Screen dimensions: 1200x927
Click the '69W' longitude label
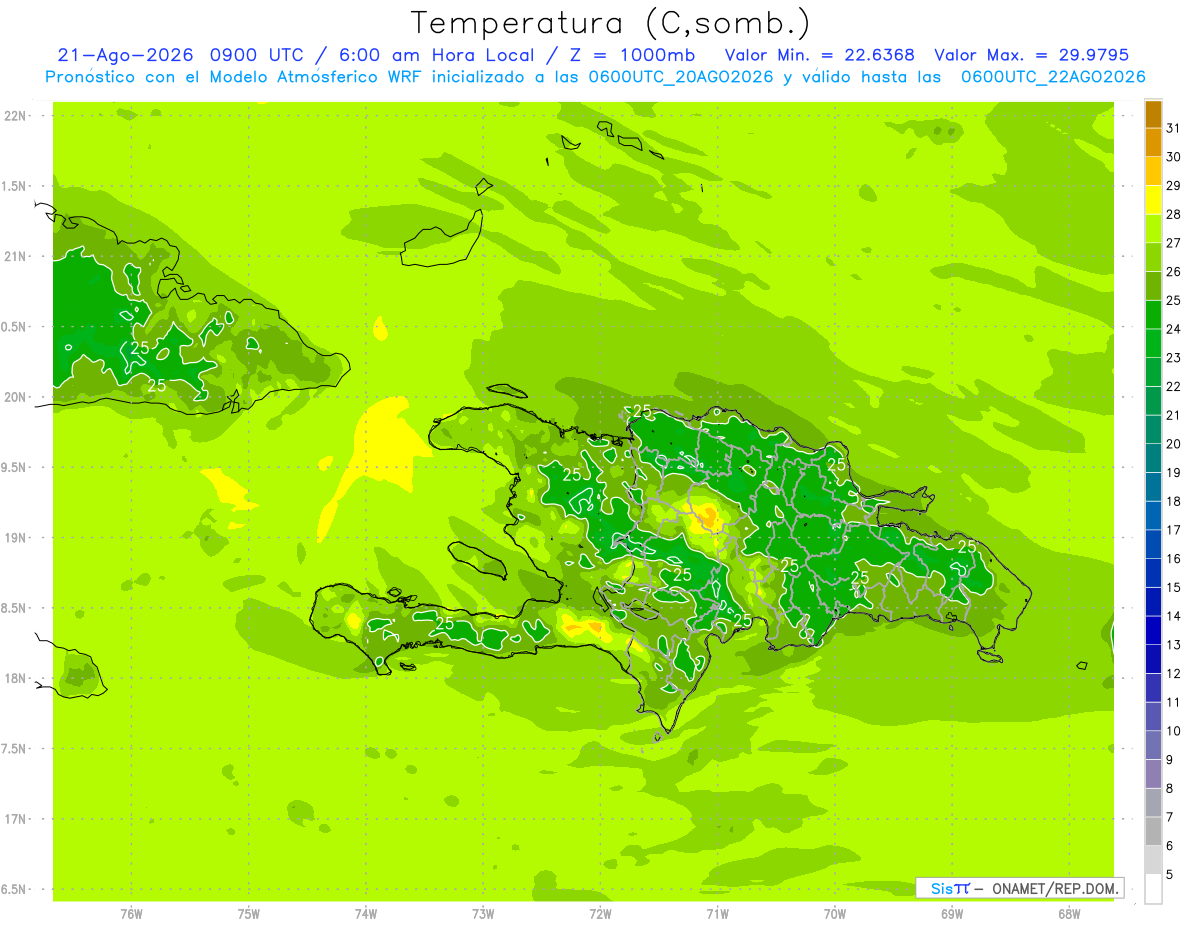(952, 914)
